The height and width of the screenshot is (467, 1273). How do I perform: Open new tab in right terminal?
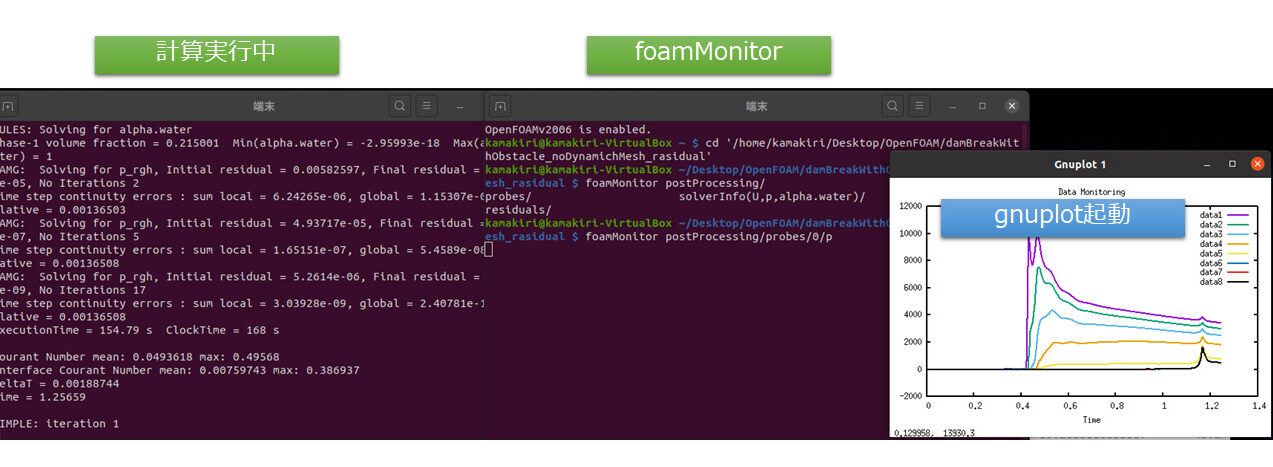click(x=501, y=106)
